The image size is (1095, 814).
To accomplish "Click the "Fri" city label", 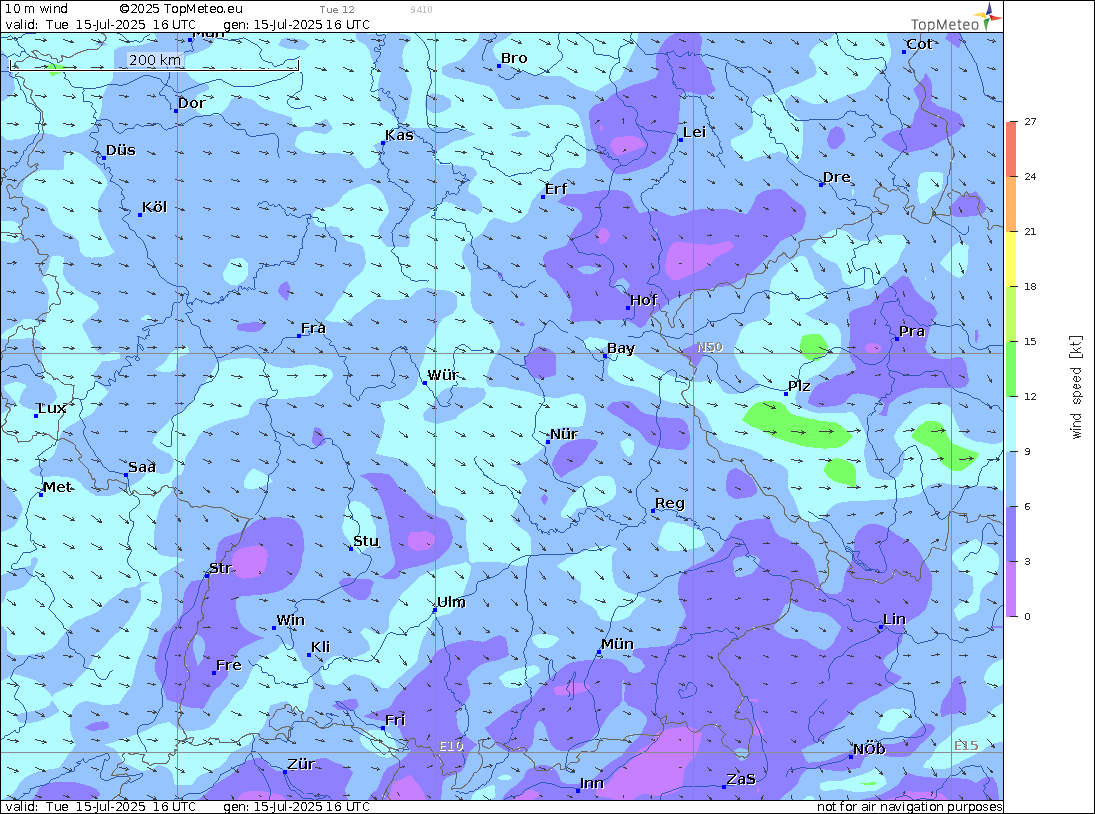I will point(395,720).
